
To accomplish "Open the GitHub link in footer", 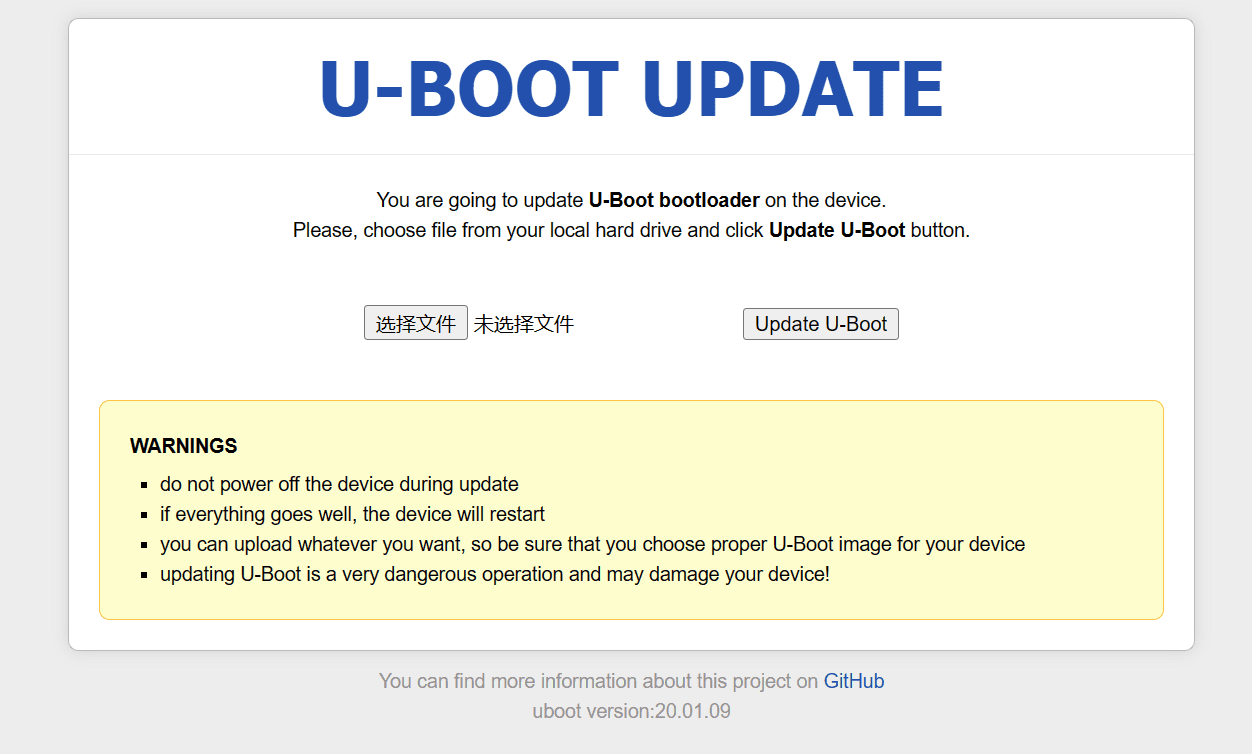I will click(853, 681).
